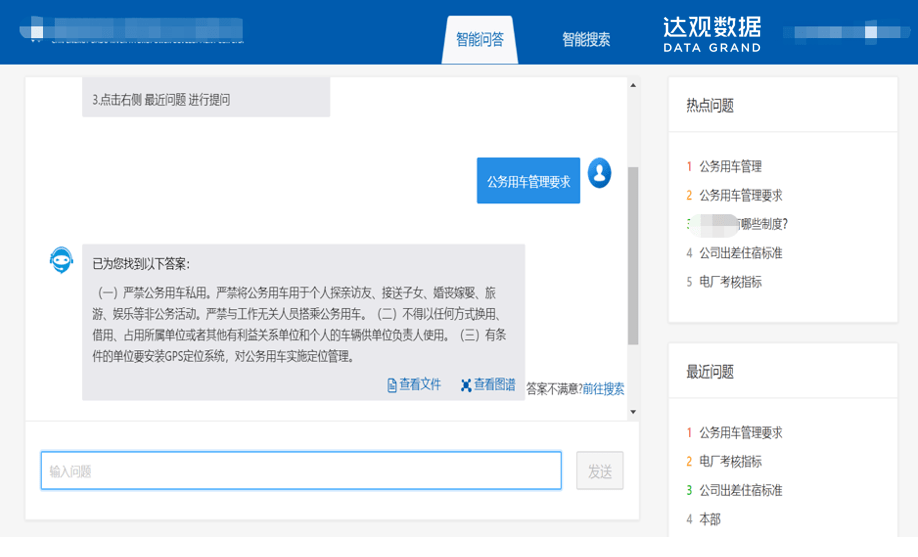Viewport: 918px width, 557px height.
Task: Switch to the 智能问答 tab
Action: [479, 40]
